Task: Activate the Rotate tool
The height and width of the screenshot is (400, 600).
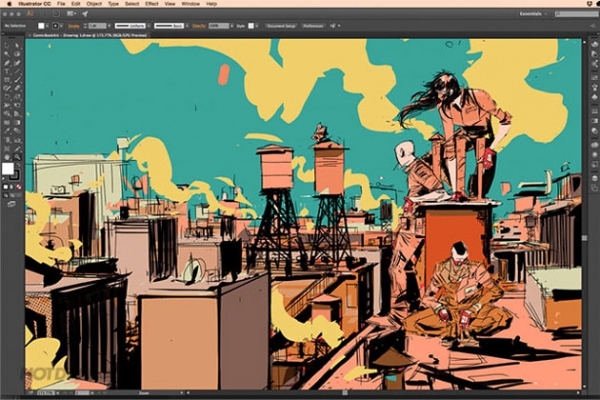Action: 7,97
